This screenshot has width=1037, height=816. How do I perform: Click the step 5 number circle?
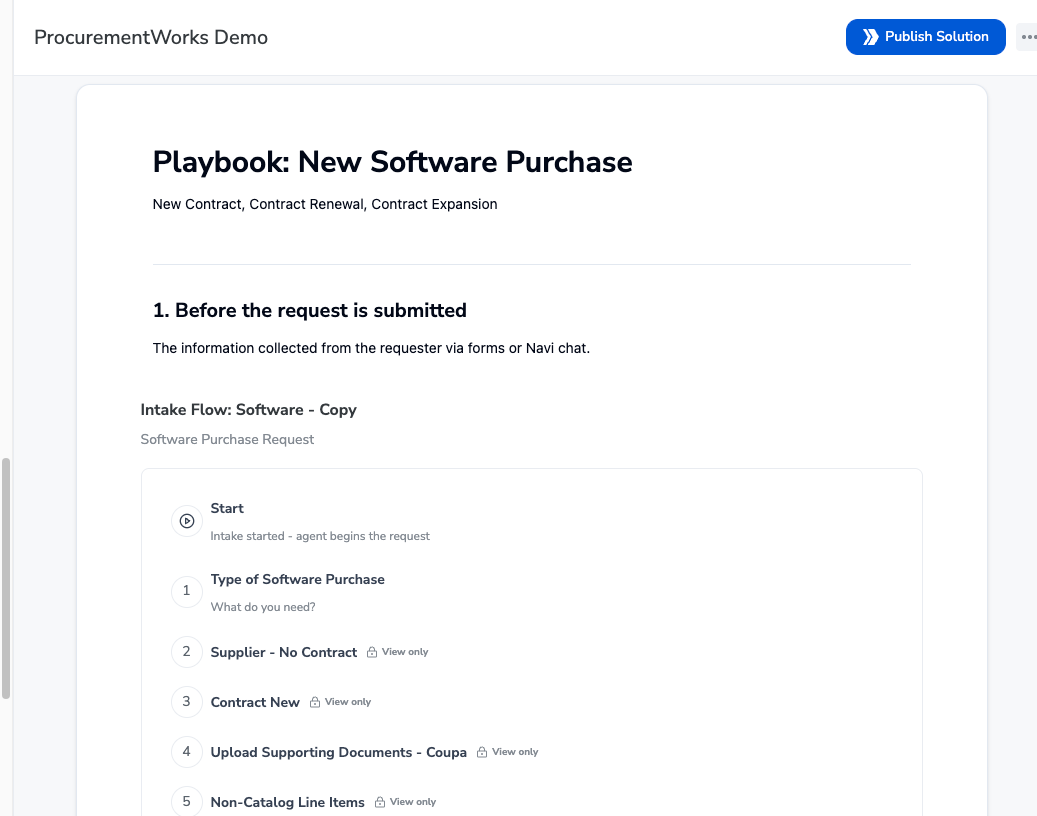pos(187,801)
